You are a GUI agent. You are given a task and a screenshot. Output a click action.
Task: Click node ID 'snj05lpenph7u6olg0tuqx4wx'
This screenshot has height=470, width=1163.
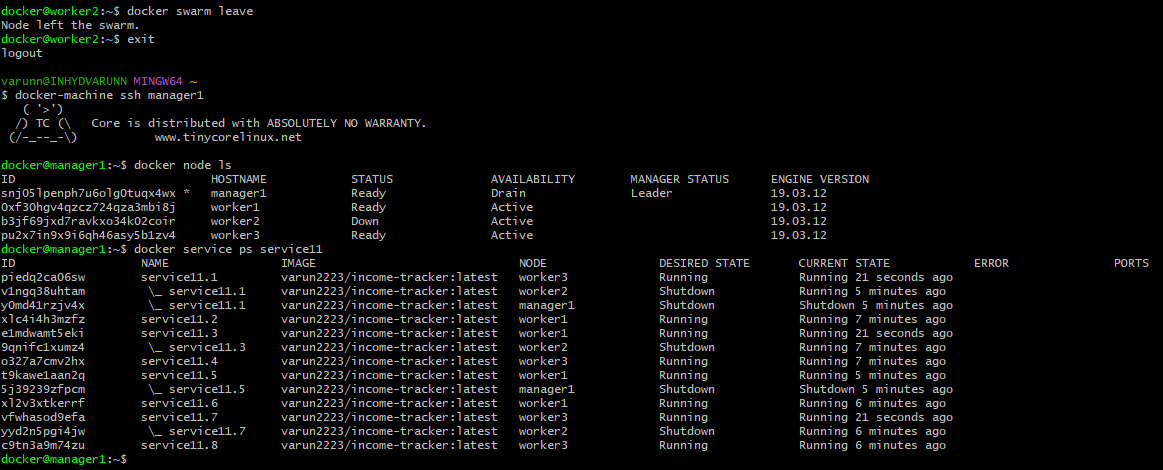89,193
